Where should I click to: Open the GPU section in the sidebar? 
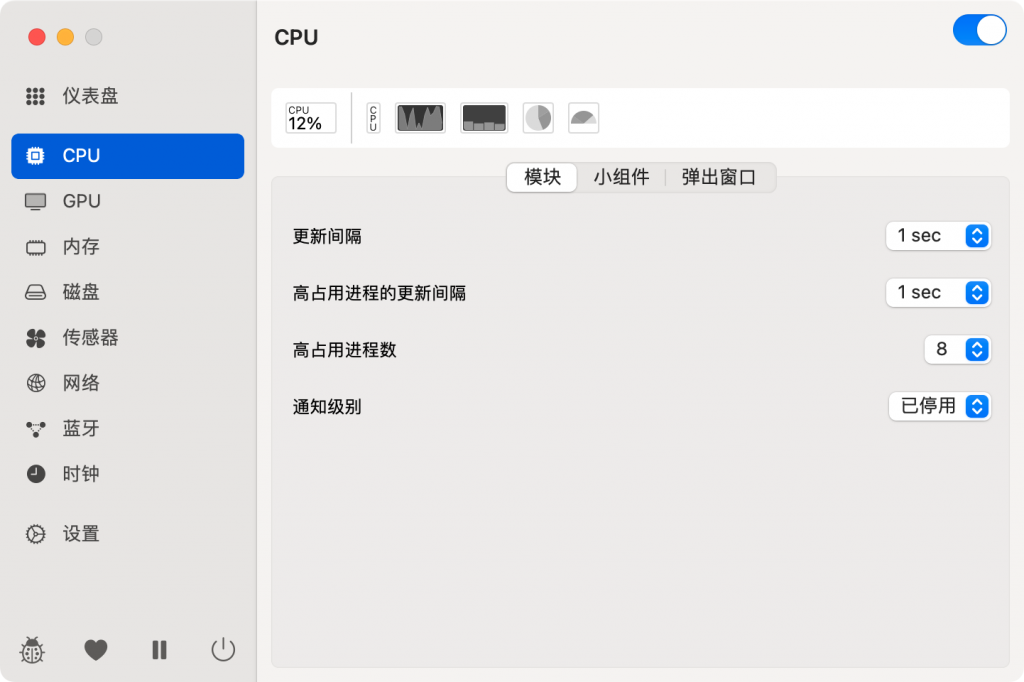point(80,201)
